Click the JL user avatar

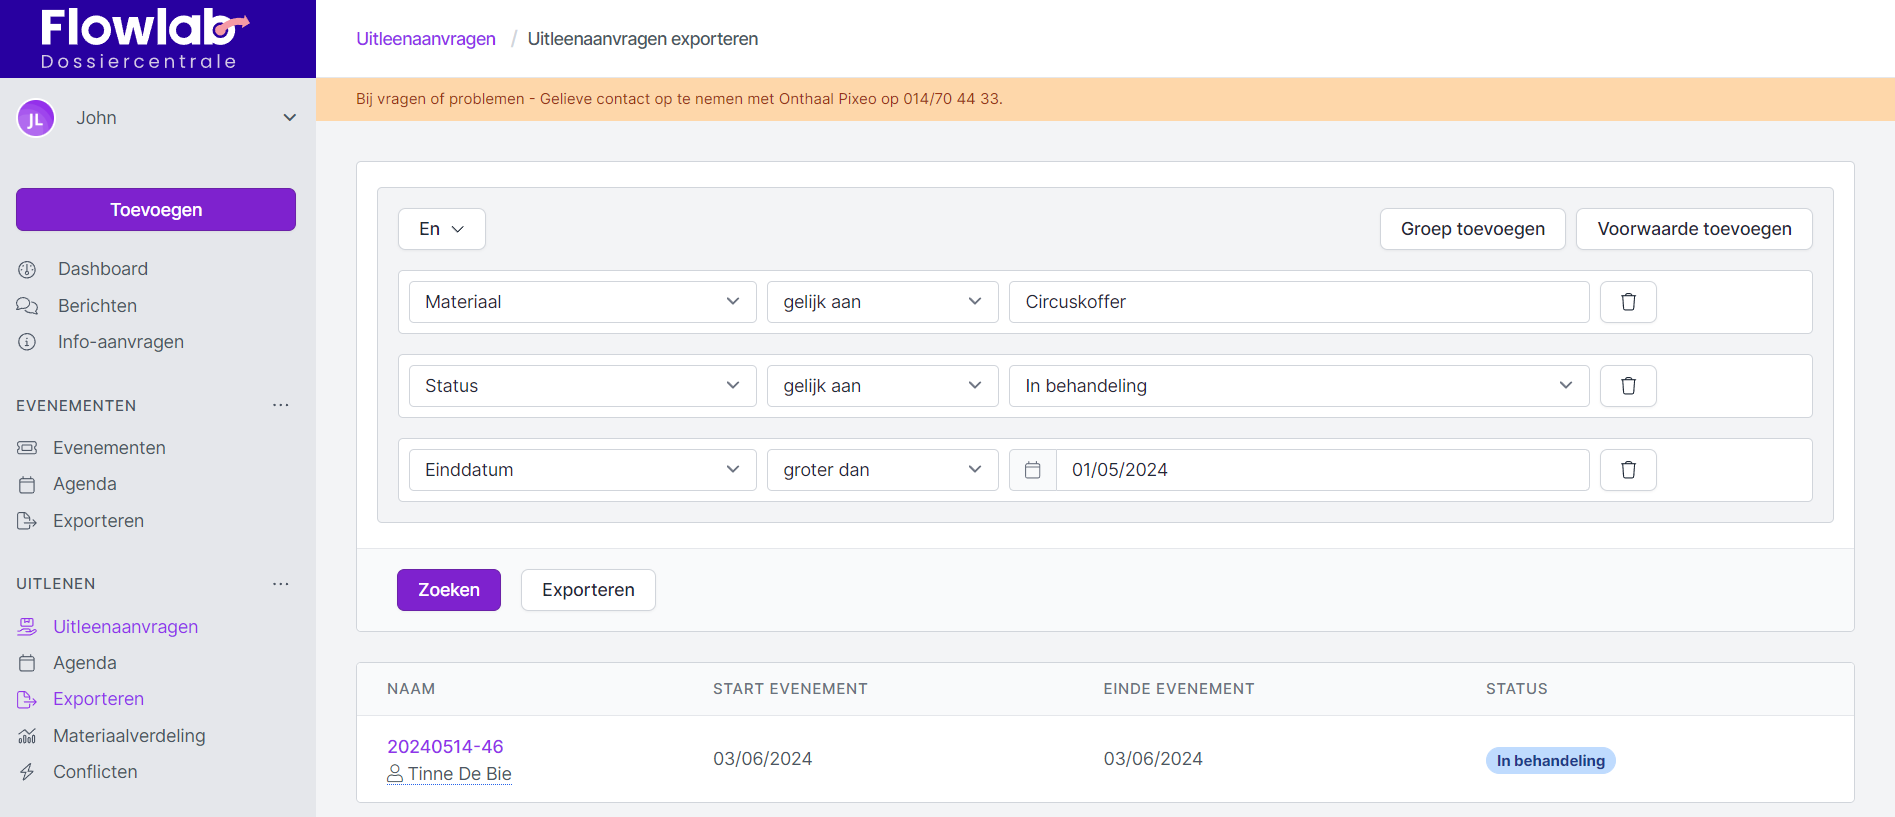coord(36,119)
